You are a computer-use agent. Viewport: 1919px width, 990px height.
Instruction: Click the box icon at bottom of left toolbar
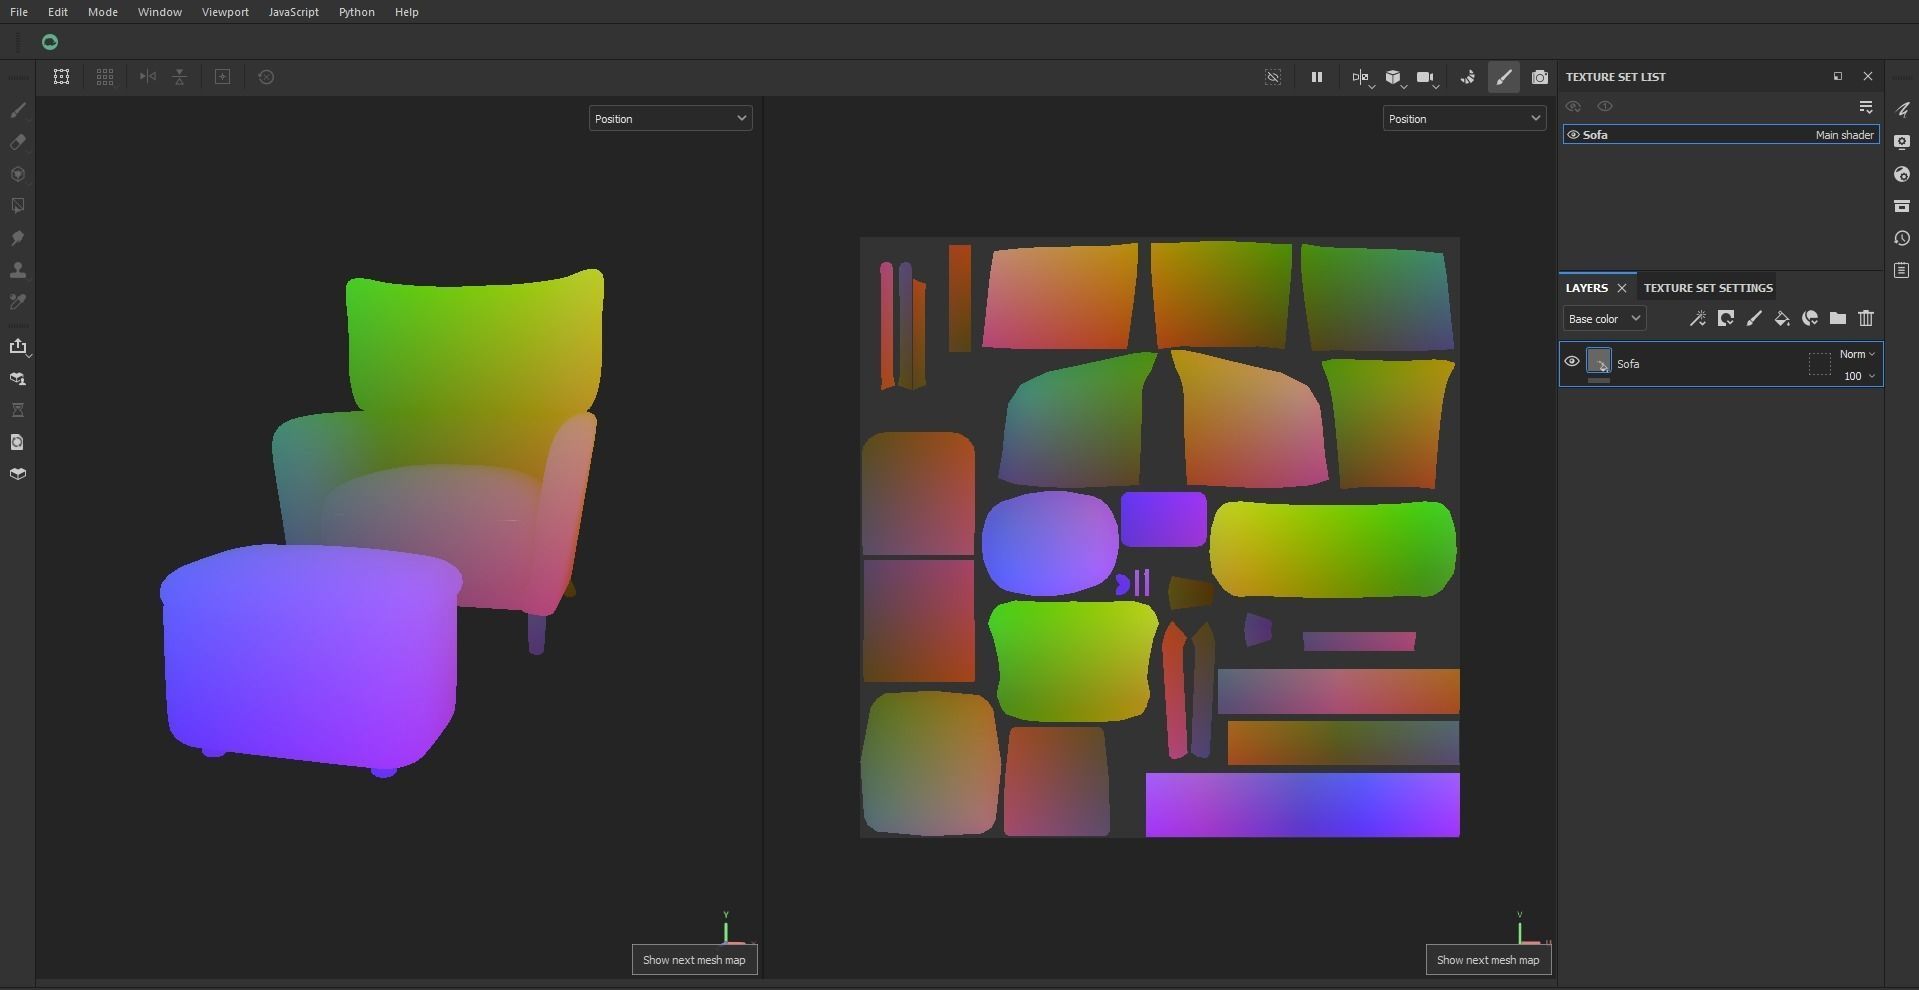coord(18,474)
